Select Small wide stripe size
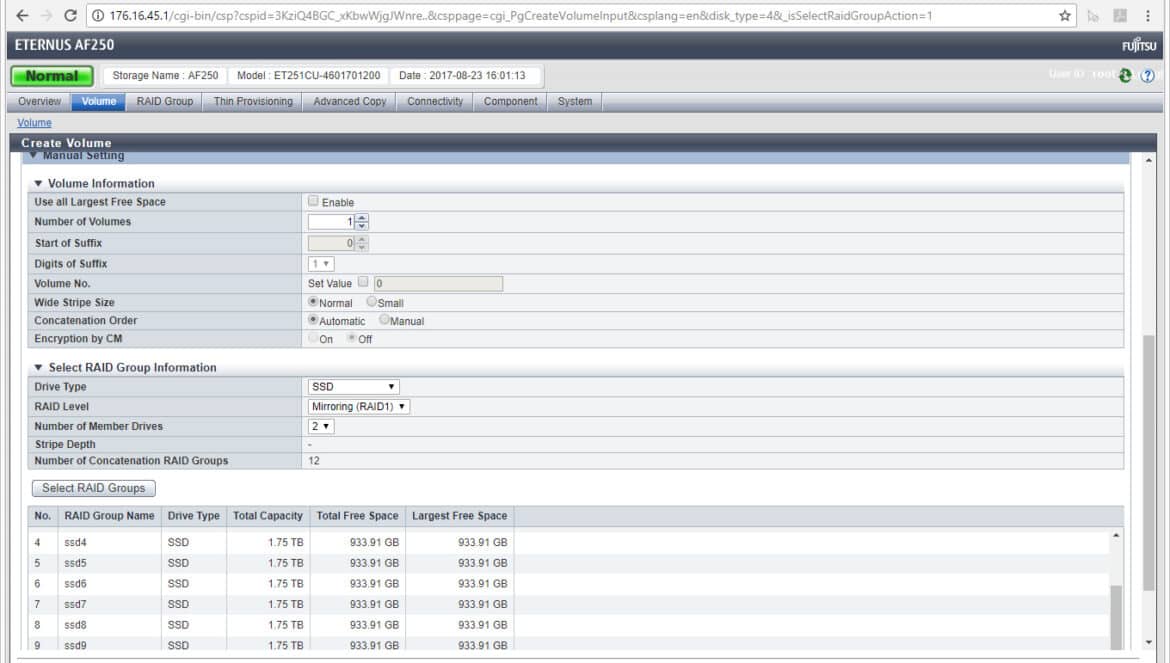The width and height of the screenshot is (1170, 663). pos(372,301)
